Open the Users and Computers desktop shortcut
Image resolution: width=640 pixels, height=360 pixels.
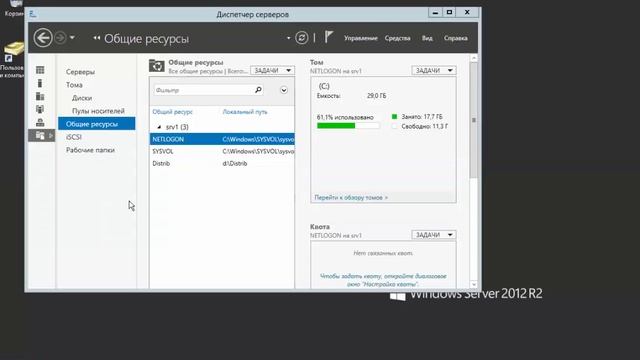pyautogui.click(x=12, y=60)
